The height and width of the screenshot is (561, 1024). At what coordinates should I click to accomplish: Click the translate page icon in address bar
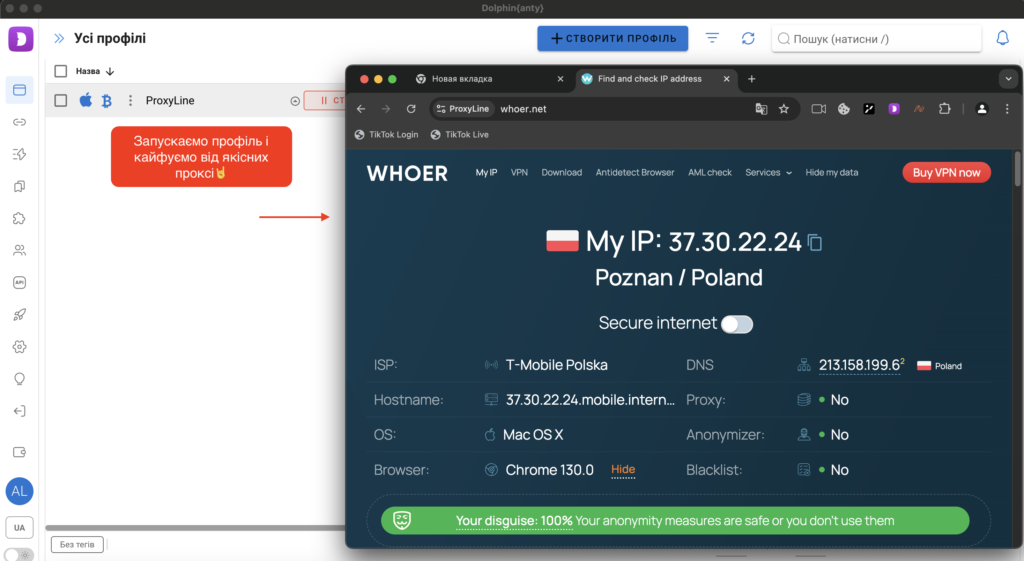(x=761, y=109)
